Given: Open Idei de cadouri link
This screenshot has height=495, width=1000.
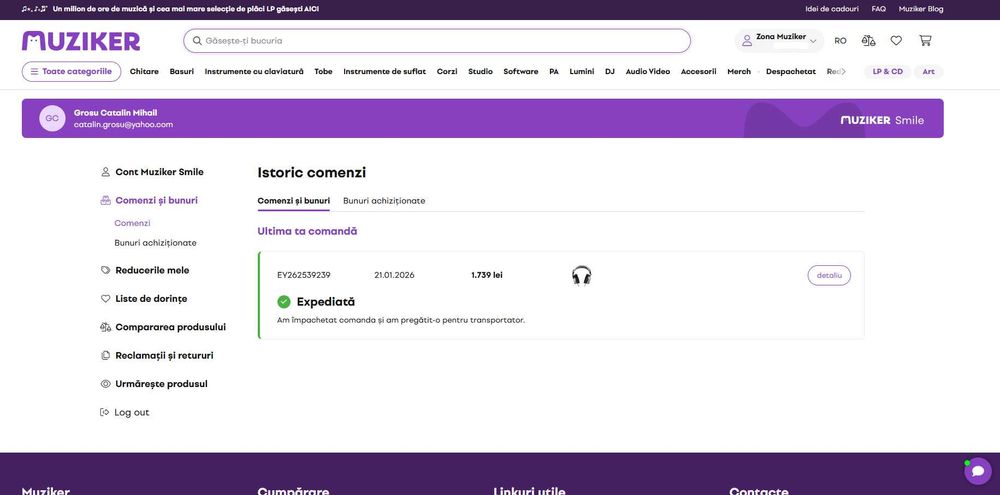Looking at the screenshot, I should pos(832,9).
